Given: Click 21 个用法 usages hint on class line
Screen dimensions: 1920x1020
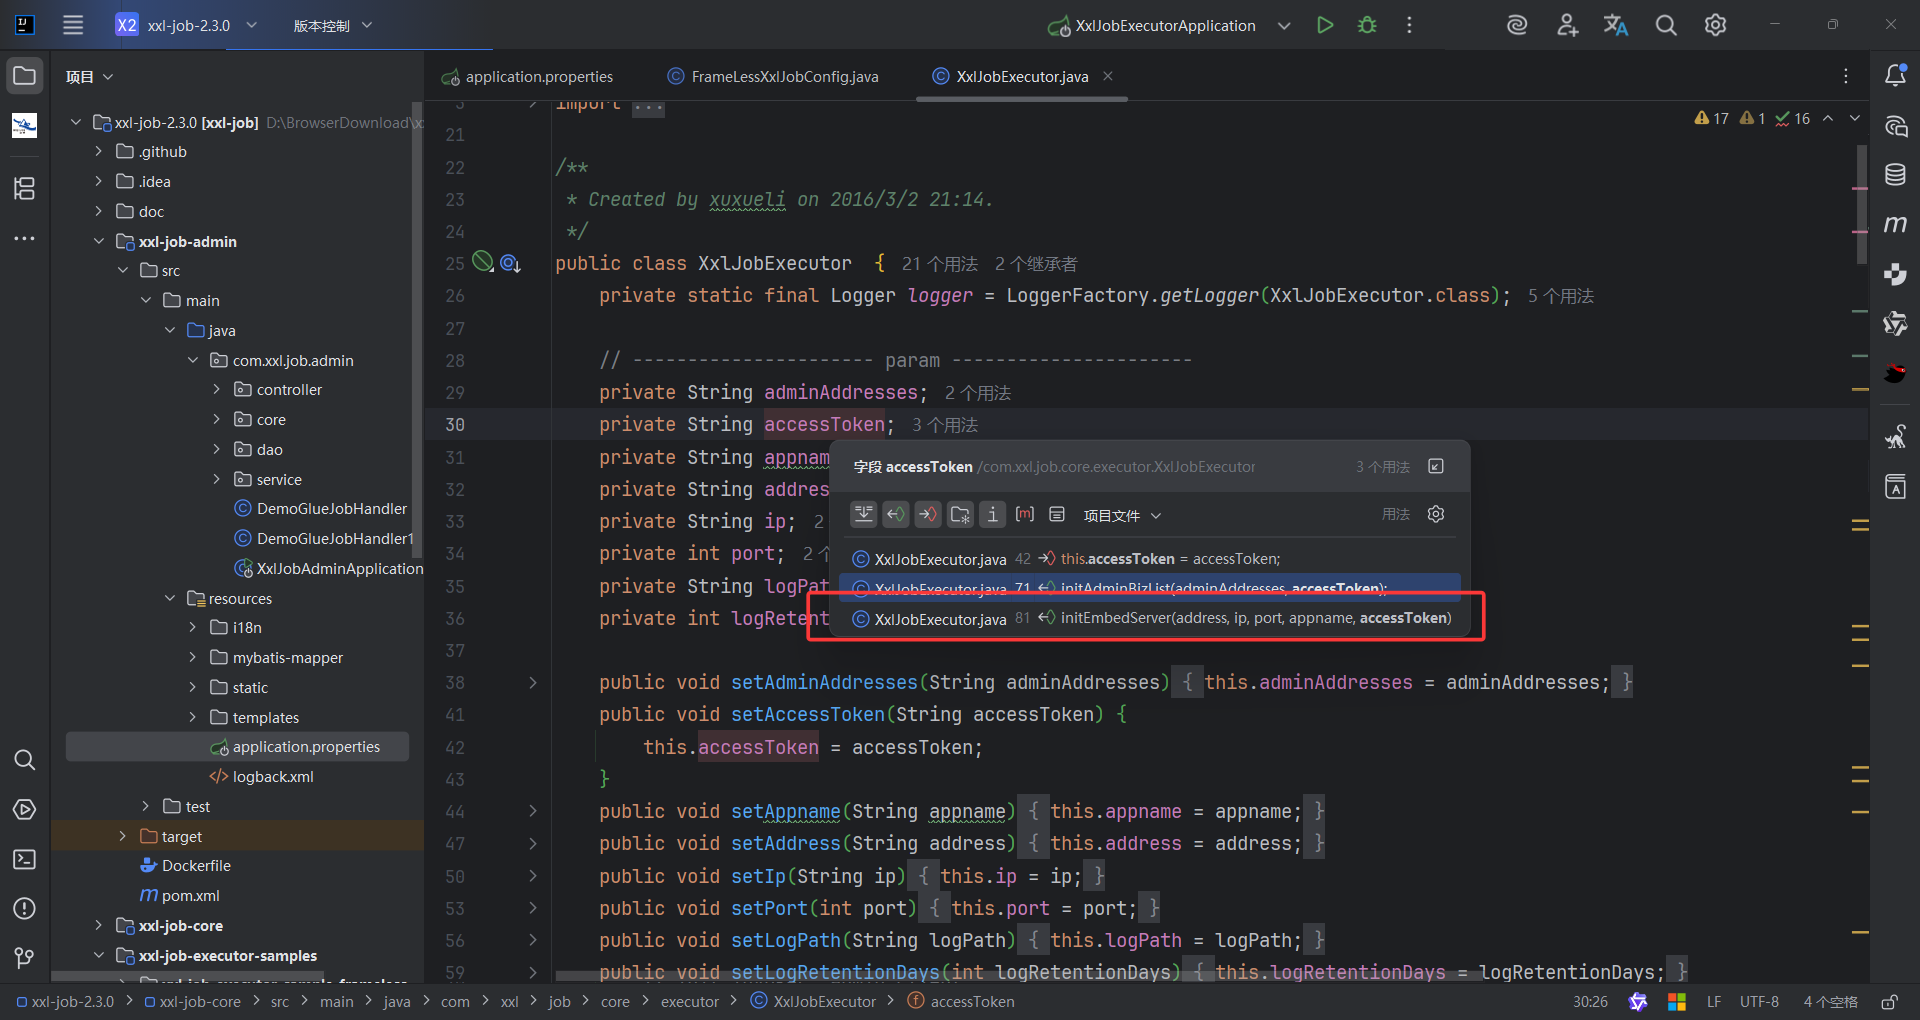Looking at the screenshot, I should tap(940, 264).
